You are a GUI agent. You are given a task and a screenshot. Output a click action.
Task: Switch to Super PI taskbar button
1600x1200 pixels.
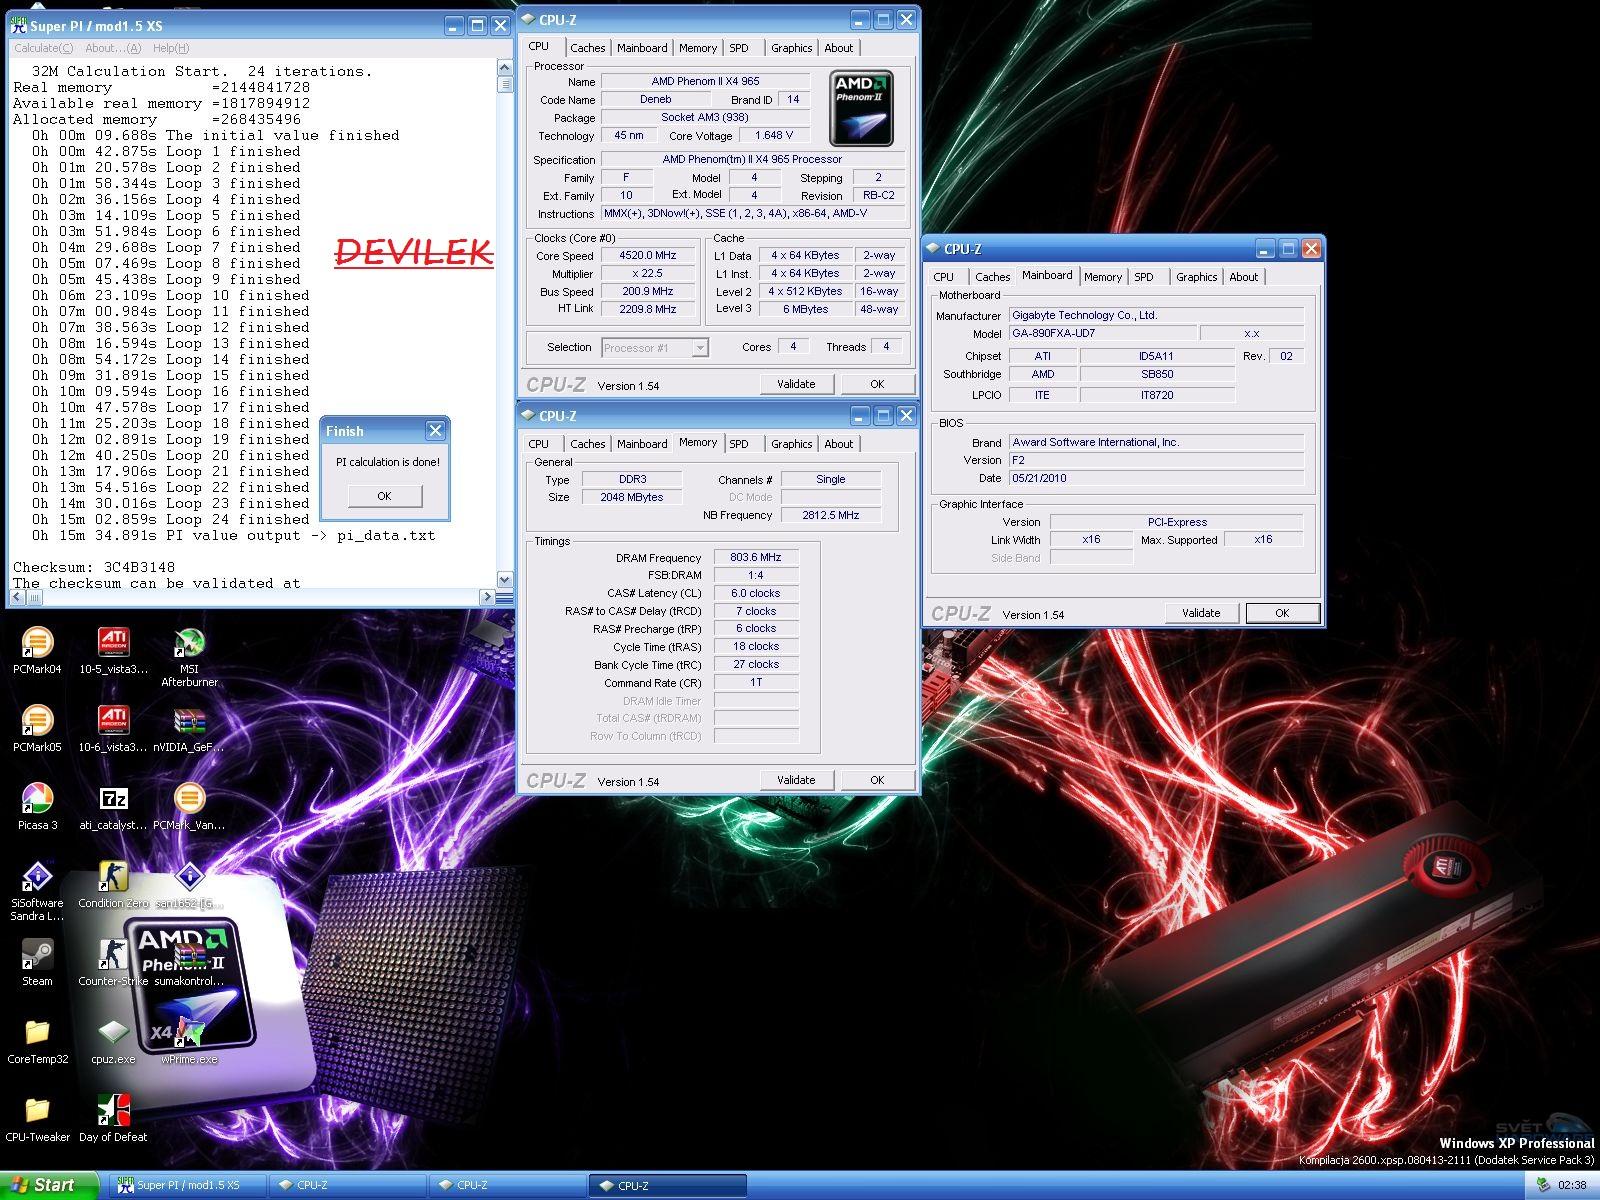188,1185
